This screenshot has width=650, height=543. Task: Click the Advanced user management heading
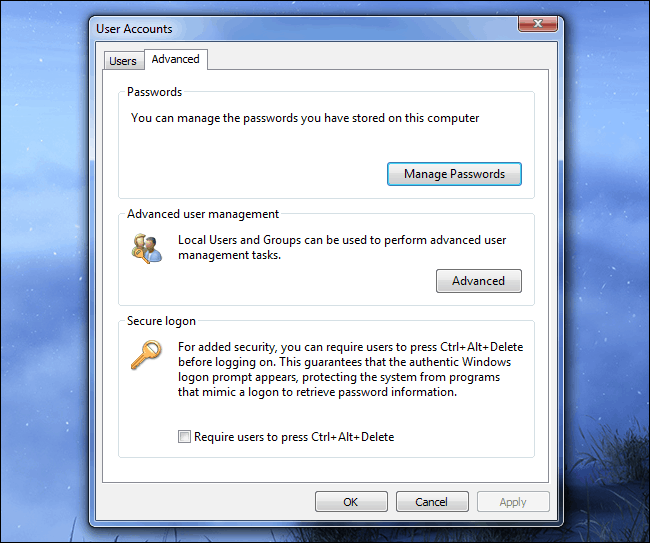tap(203, 214)
